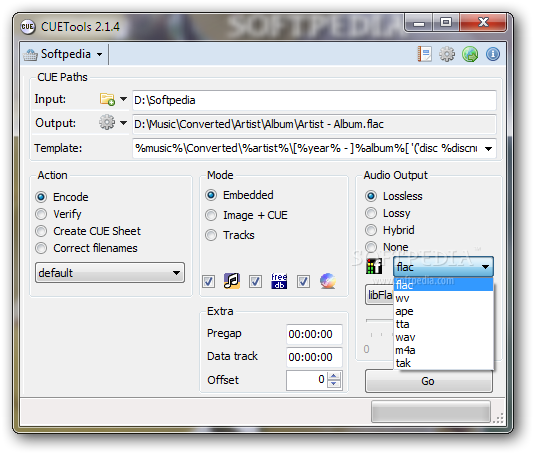Open the Softpedia profile dropdown
534x454 pixels.
coord(63,54)
